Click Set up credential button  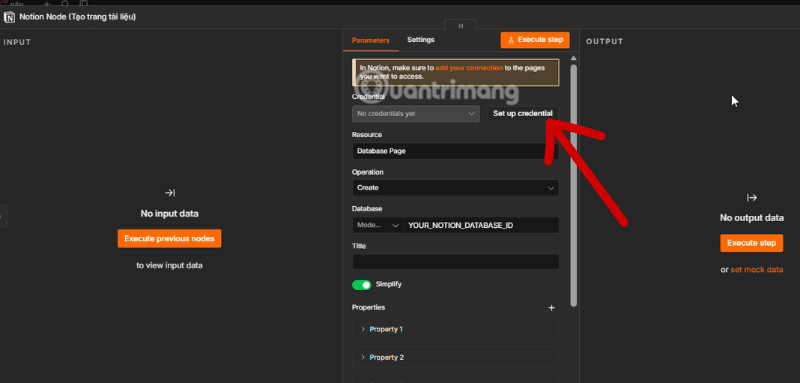tap(522, 113)
